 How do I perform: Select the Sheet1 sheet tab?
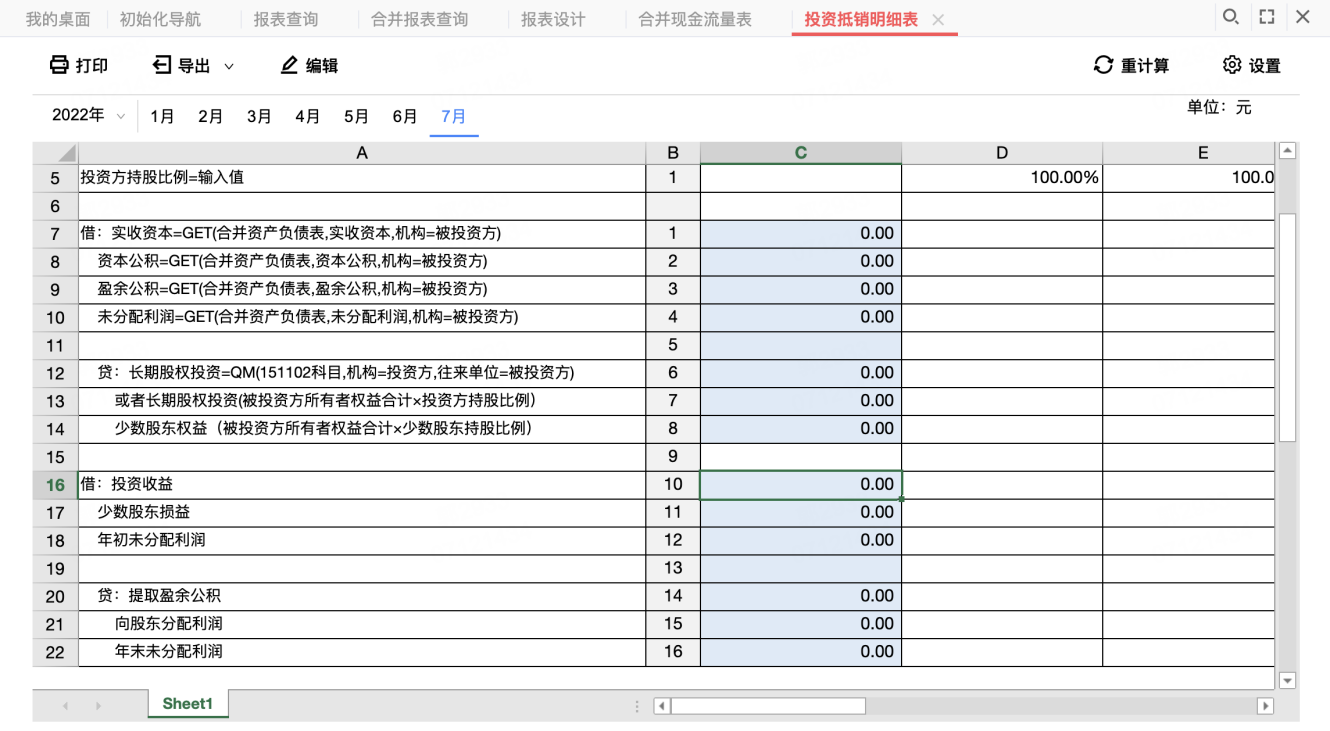(188, 704)
